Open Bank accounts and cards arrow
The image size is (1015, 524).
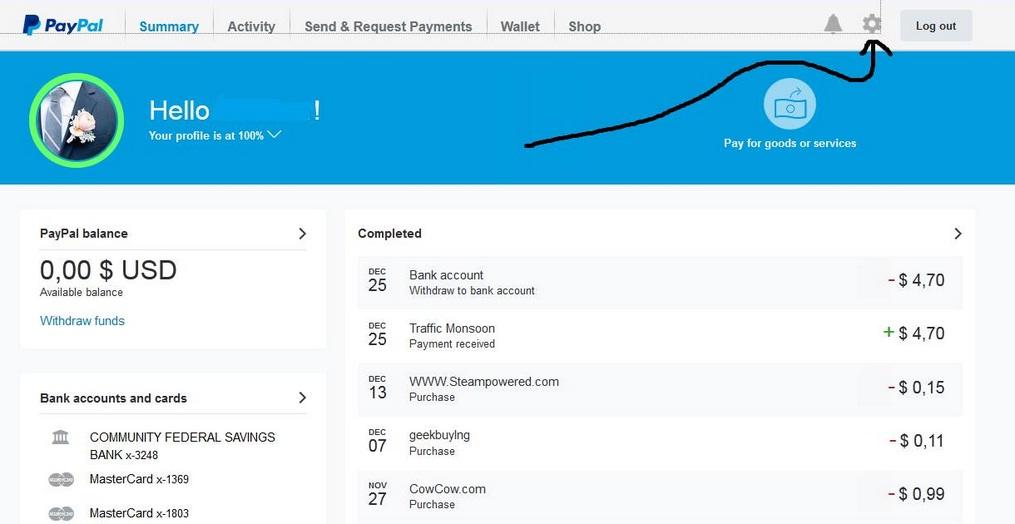tap(302, 398)
